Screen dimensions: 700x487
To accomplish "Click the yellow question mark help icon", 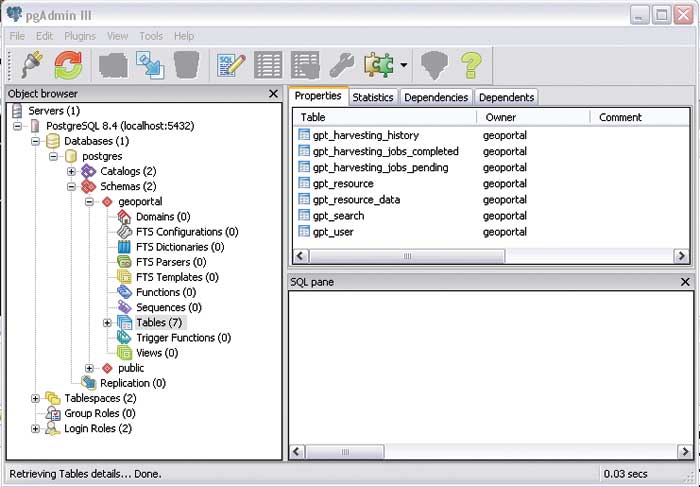I will pyautogui.click(x=471, y=66).
